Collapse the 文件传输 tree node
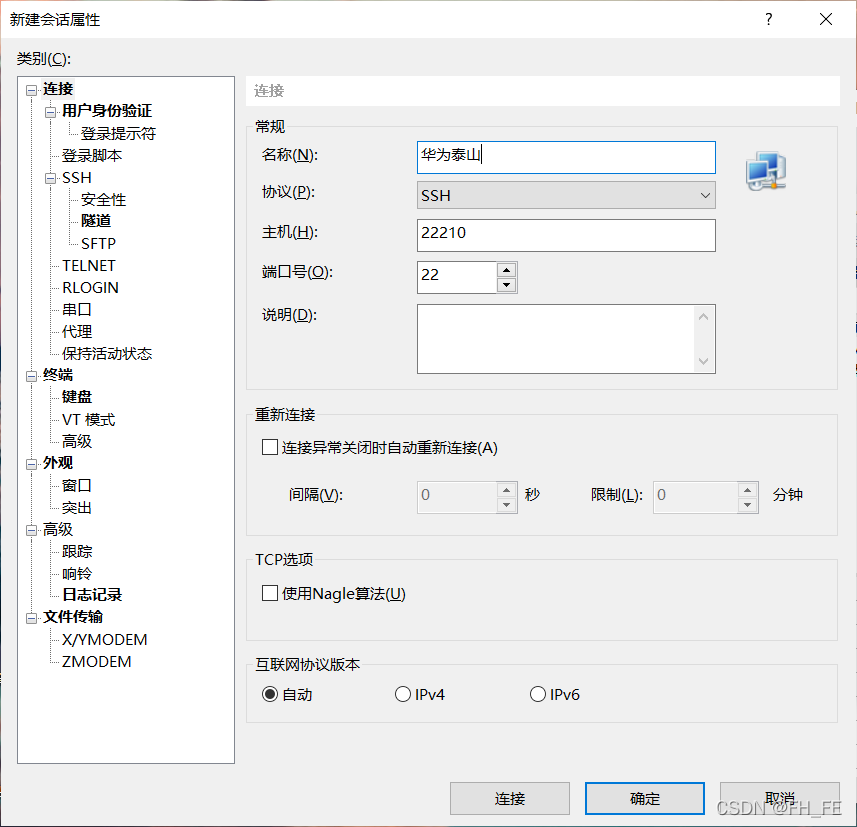857x827 pixels. pyautogui.click(x=32, y=618)
